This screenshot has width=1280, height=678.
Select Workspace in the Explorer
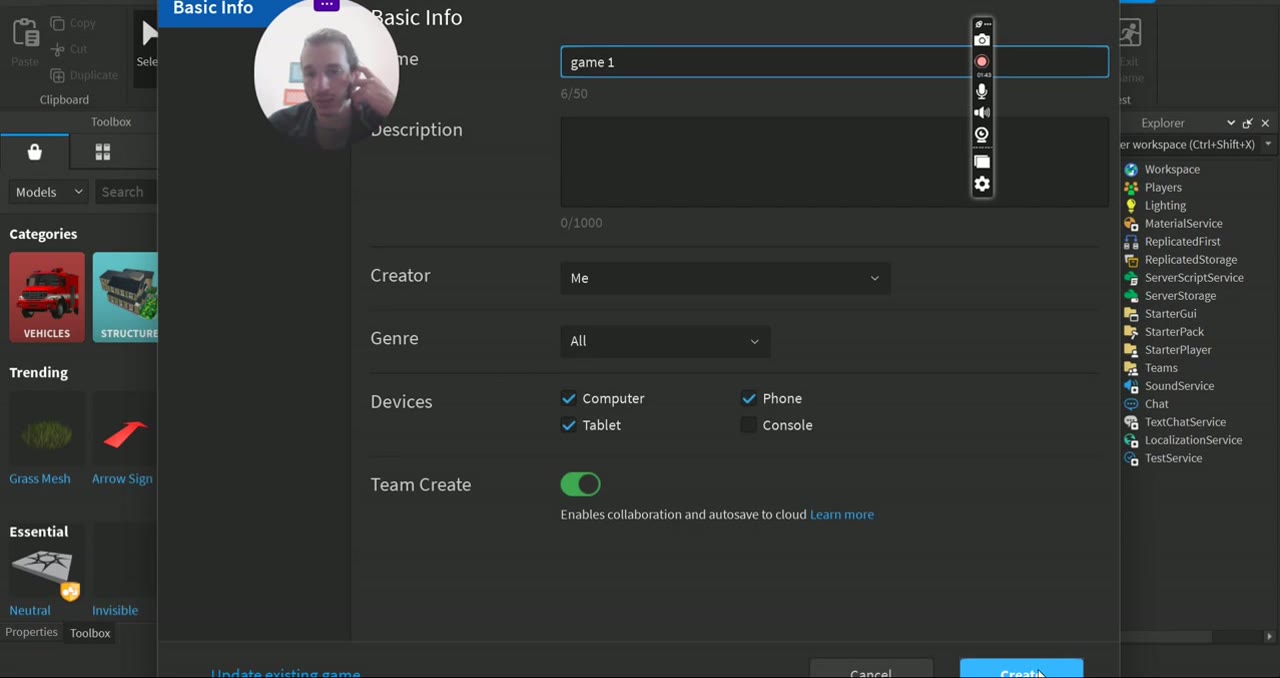tap(1172, 169)
